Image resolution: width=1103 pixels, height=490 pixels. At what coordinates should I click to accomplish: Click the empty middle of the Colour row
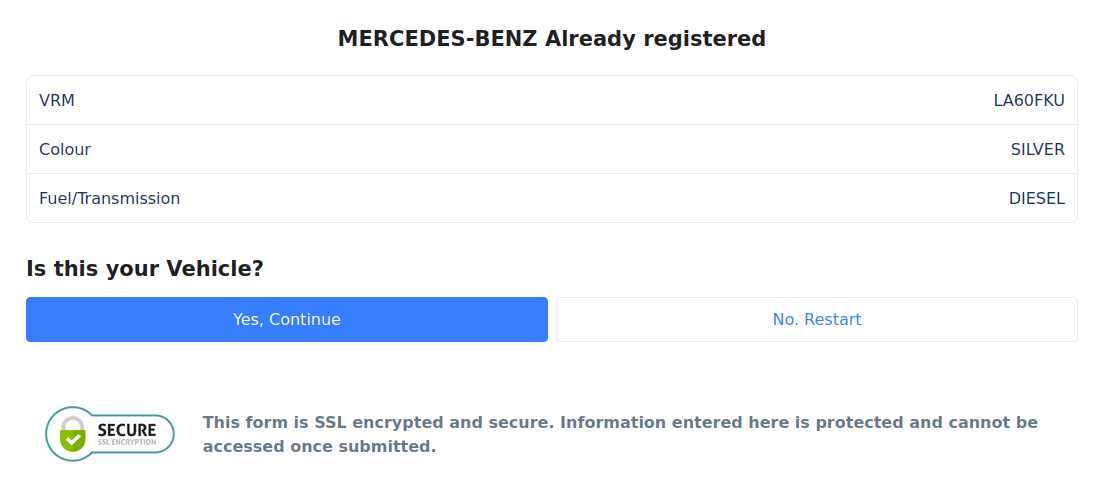[552, 150]
